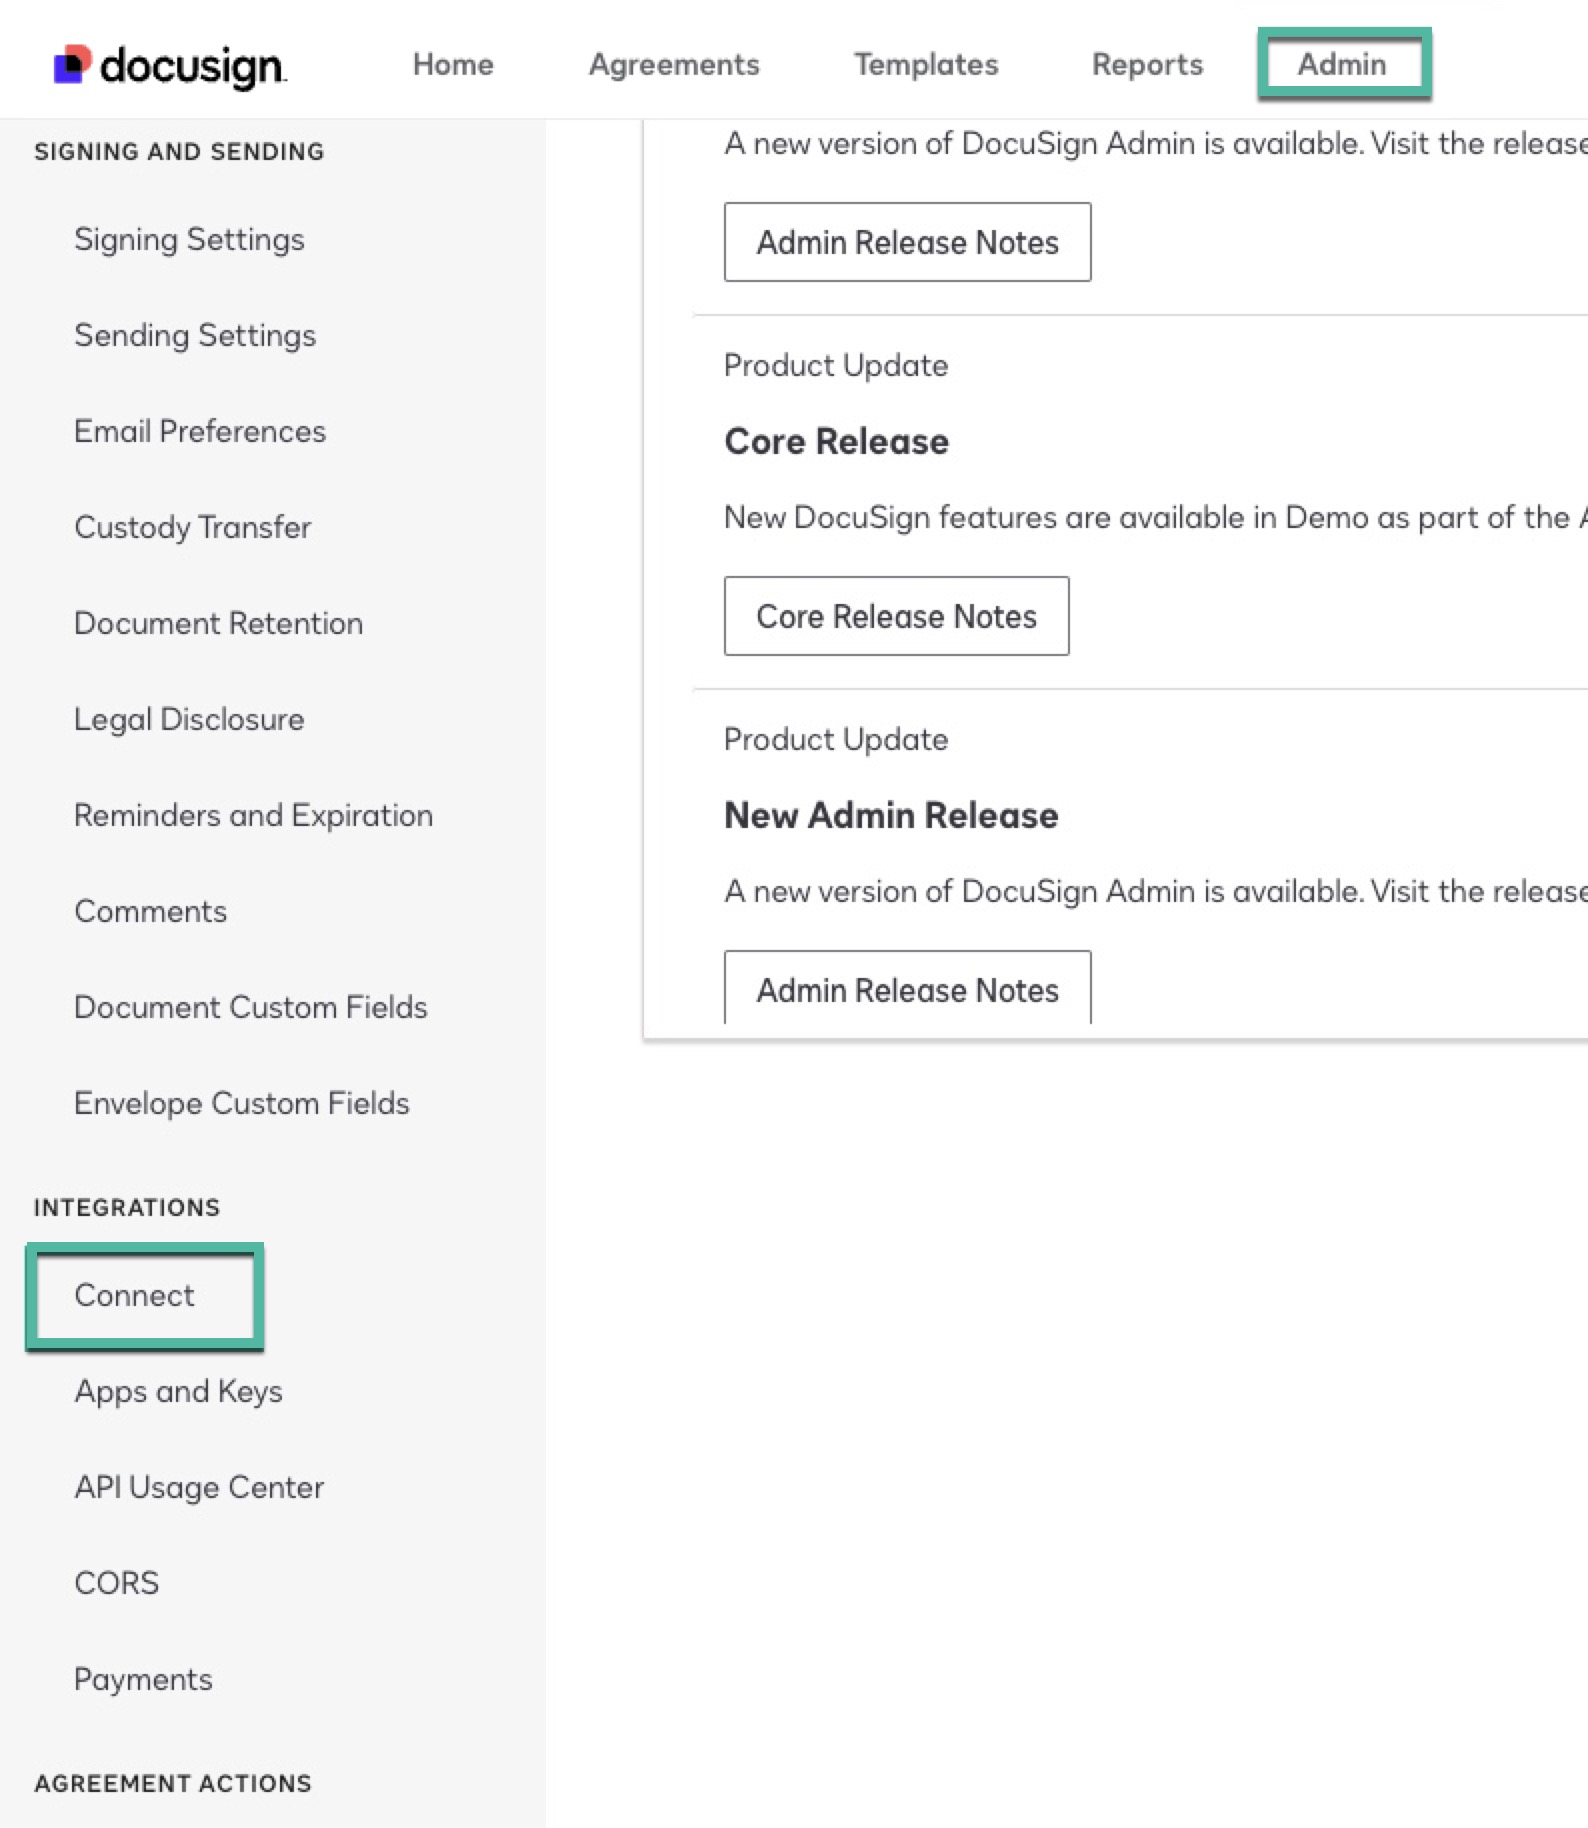Open the Custody Transfer page
This screenshot has height=1828, width=1588.
[x=192, y=527]
